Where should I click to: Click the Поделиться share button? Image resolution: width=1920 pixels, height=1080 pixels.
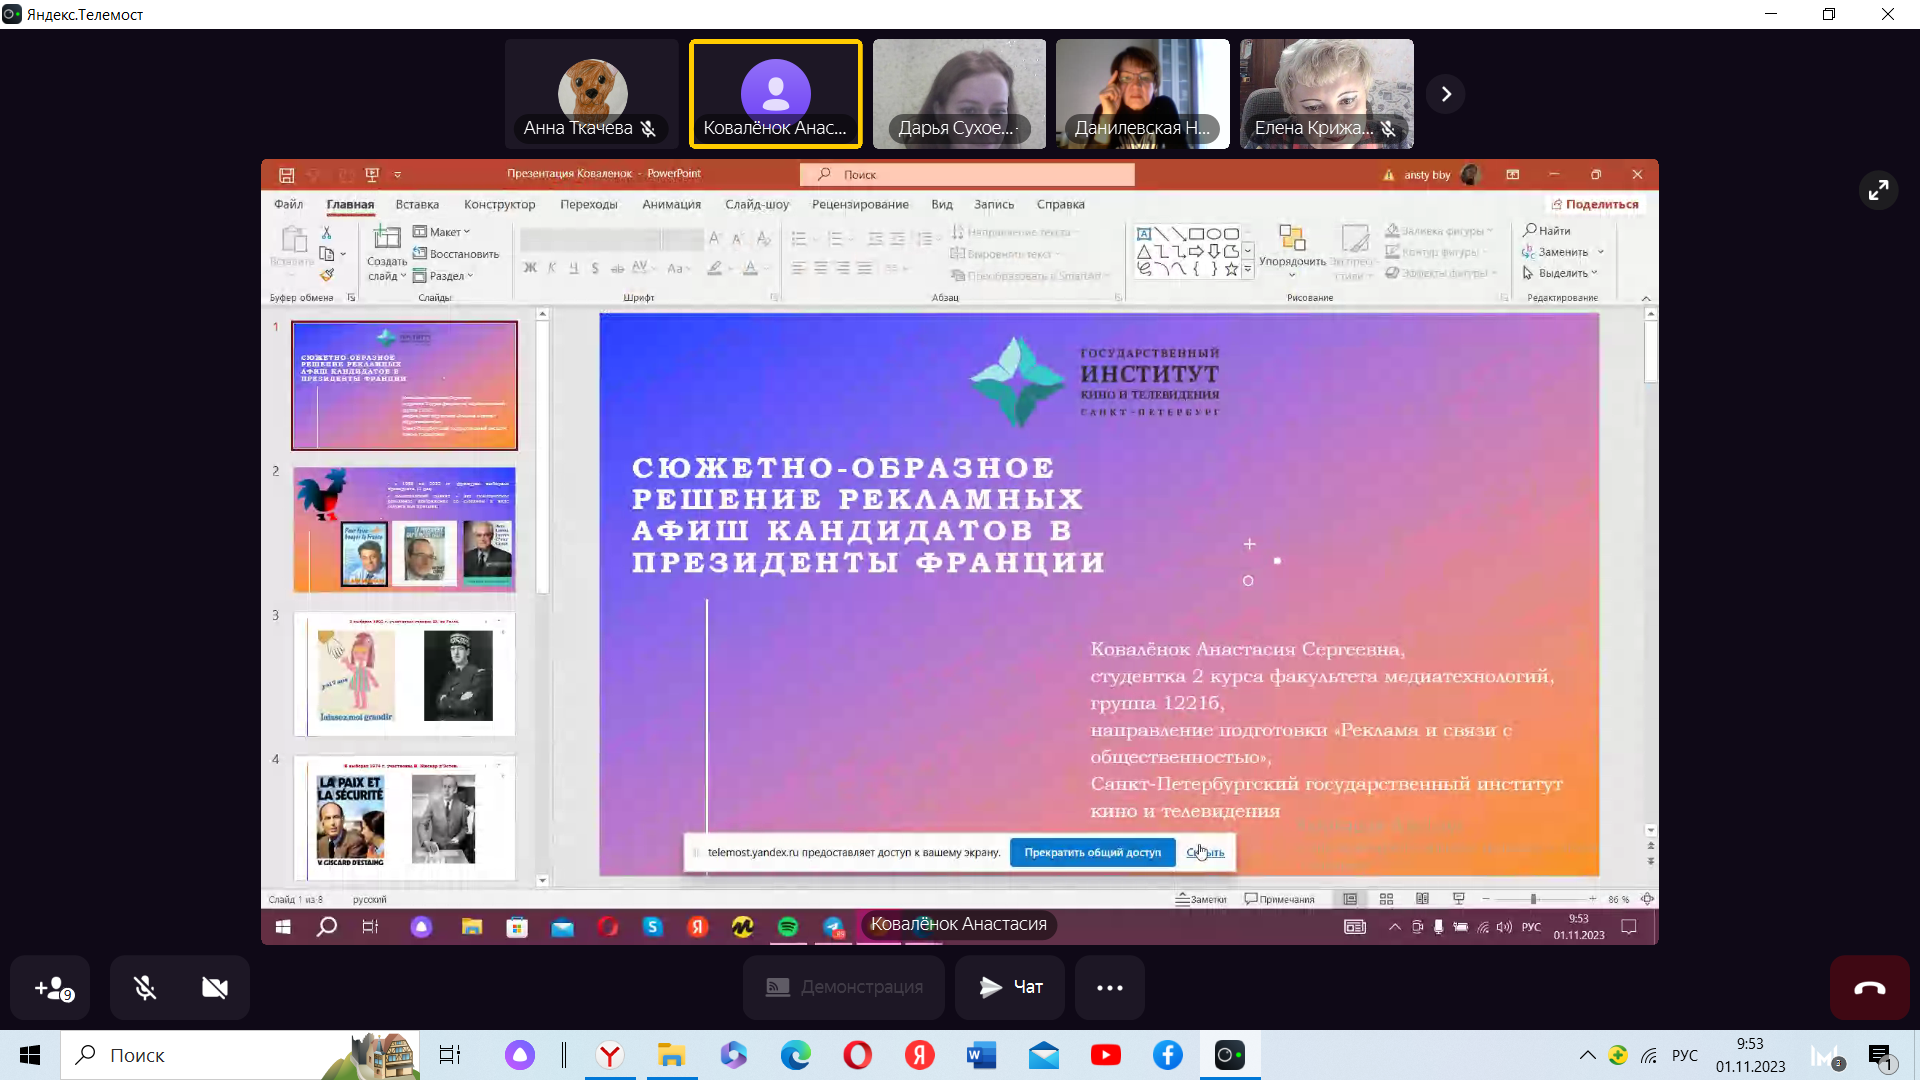point(1595,204)
